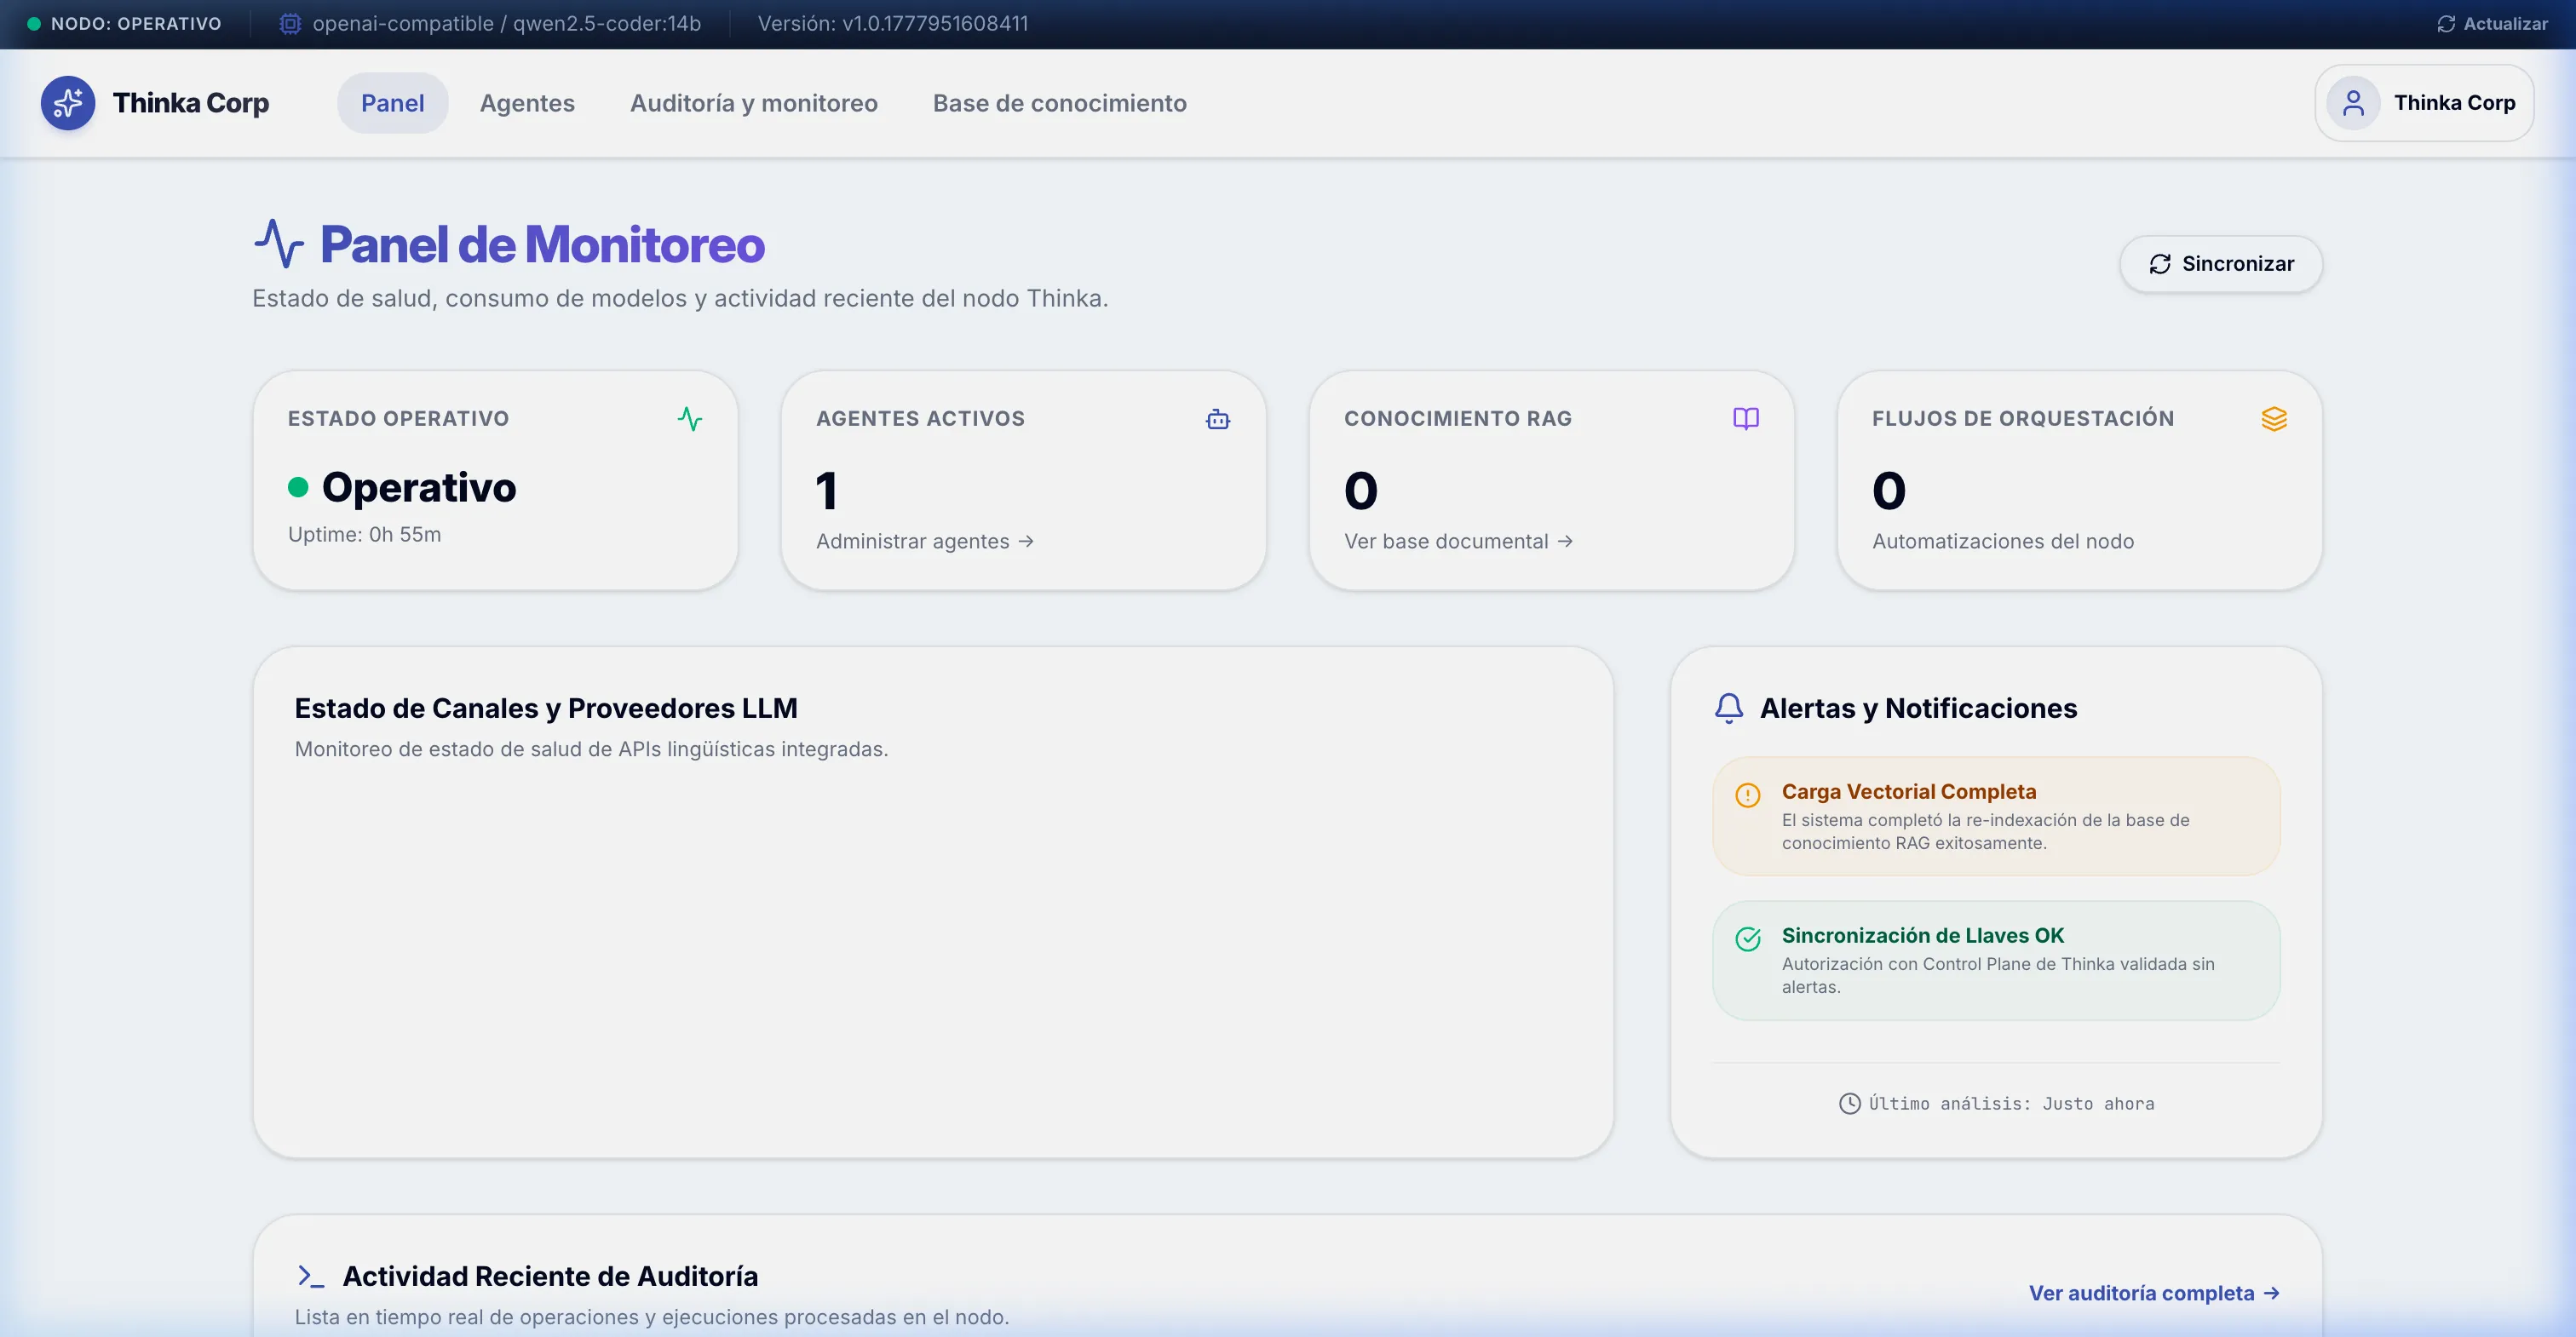Click the 'Monitoreo de estado de salud de APIs' subtitle

[591, 749]
